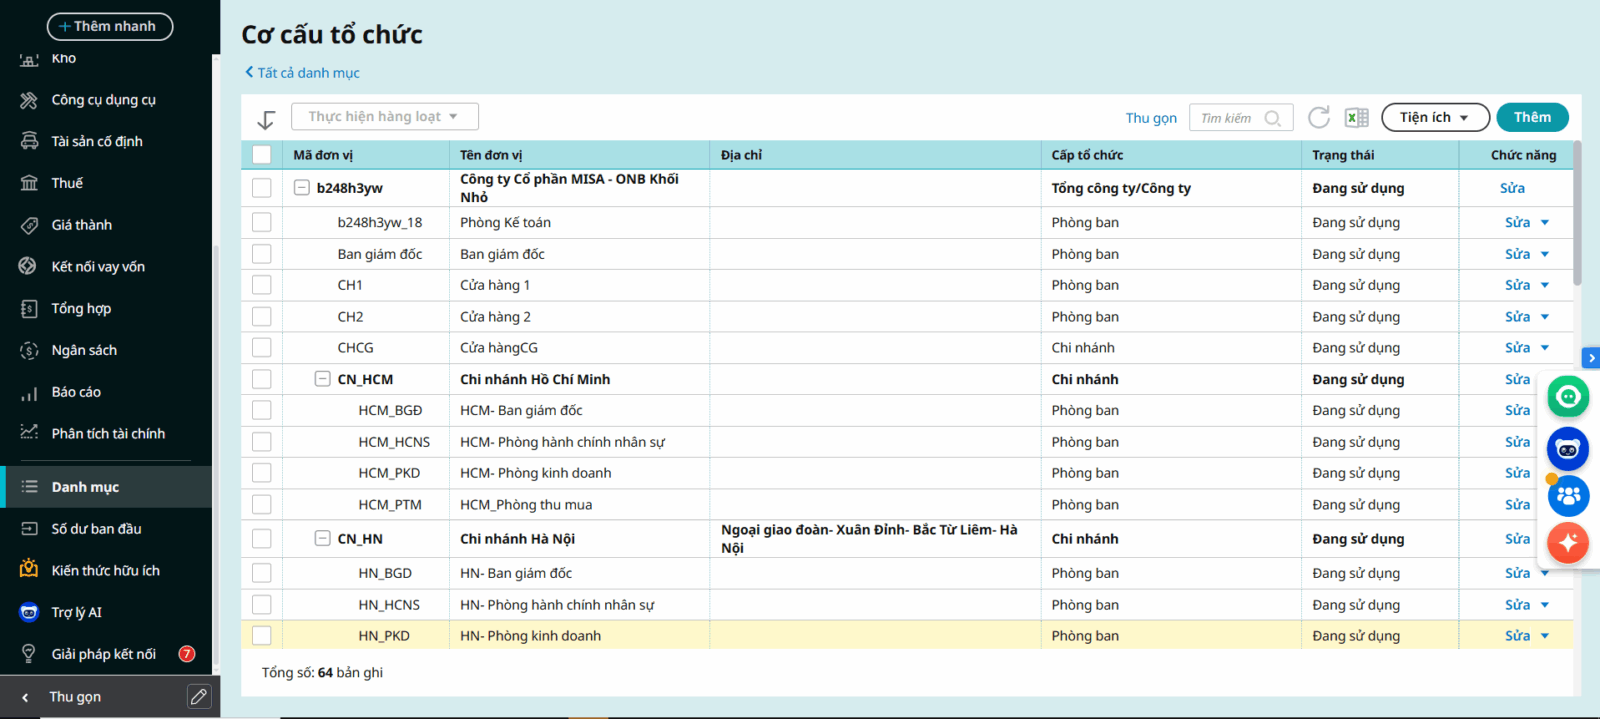The image size is (1600, 719).
Task: Go to Tài sản cố định menu
Action: (x=97, y=141)
